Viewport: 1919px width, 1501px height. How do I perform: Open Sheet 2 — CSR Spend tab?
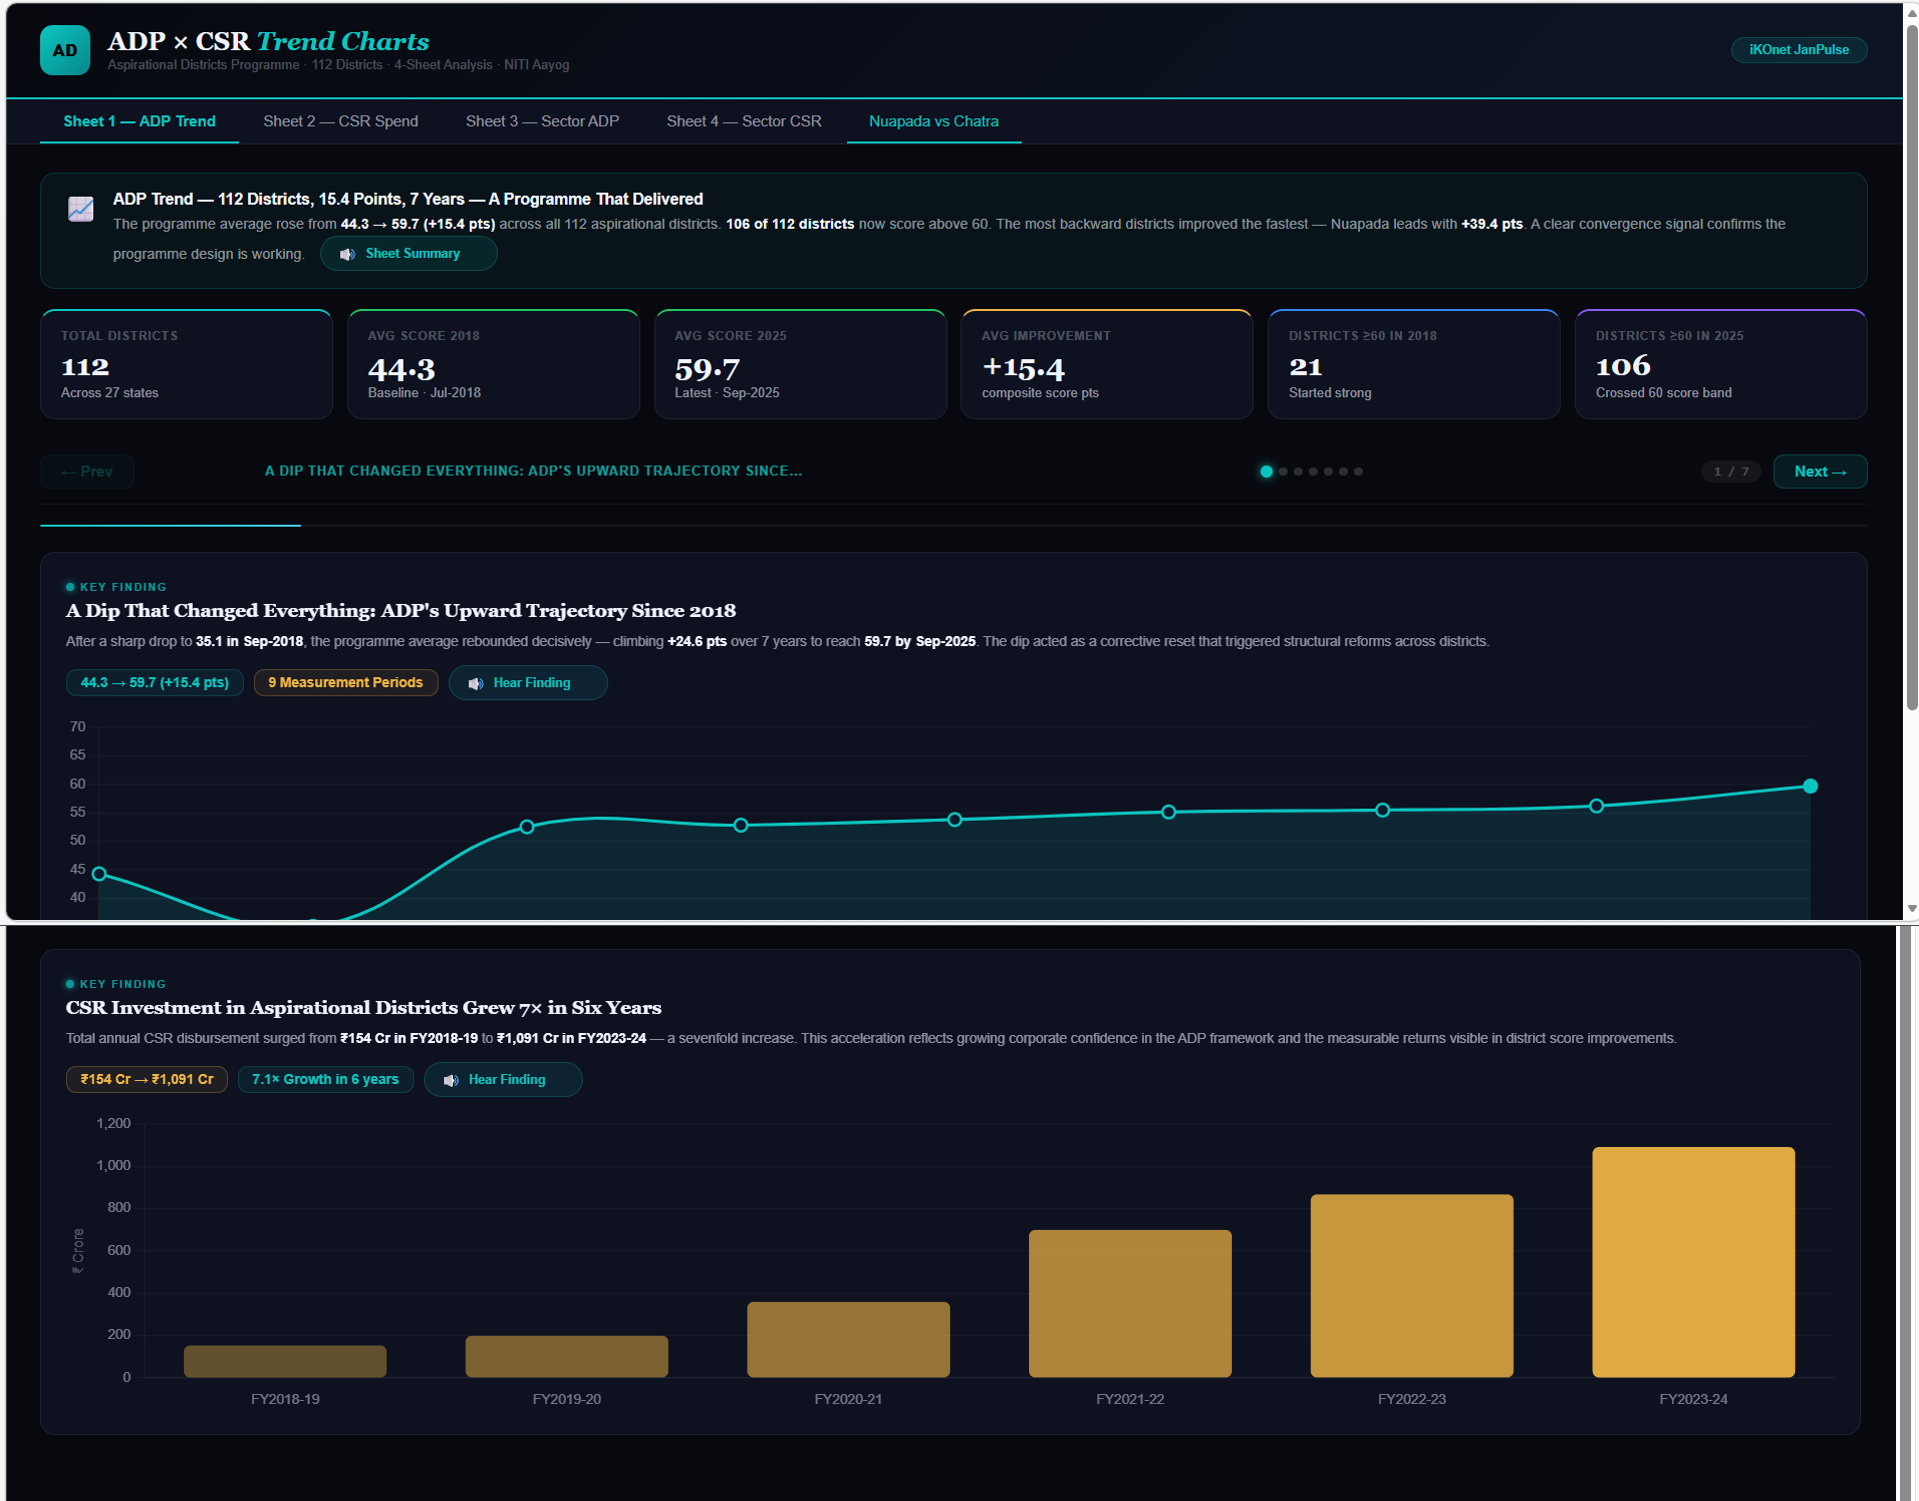340,121
